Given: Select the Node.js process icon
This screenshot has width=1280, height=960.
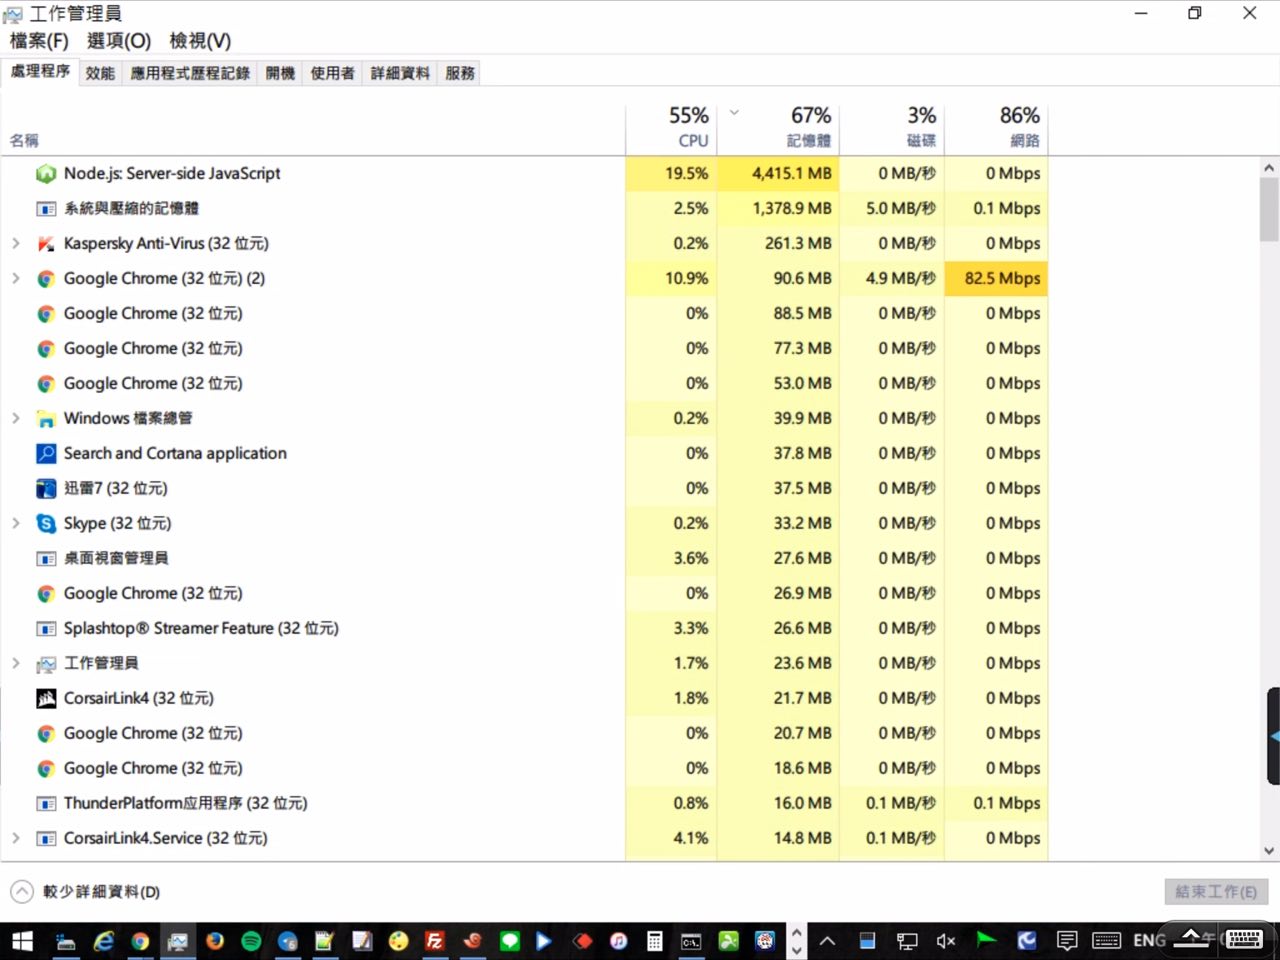Looking at the screenshot, I should click(x=46, y=174).
